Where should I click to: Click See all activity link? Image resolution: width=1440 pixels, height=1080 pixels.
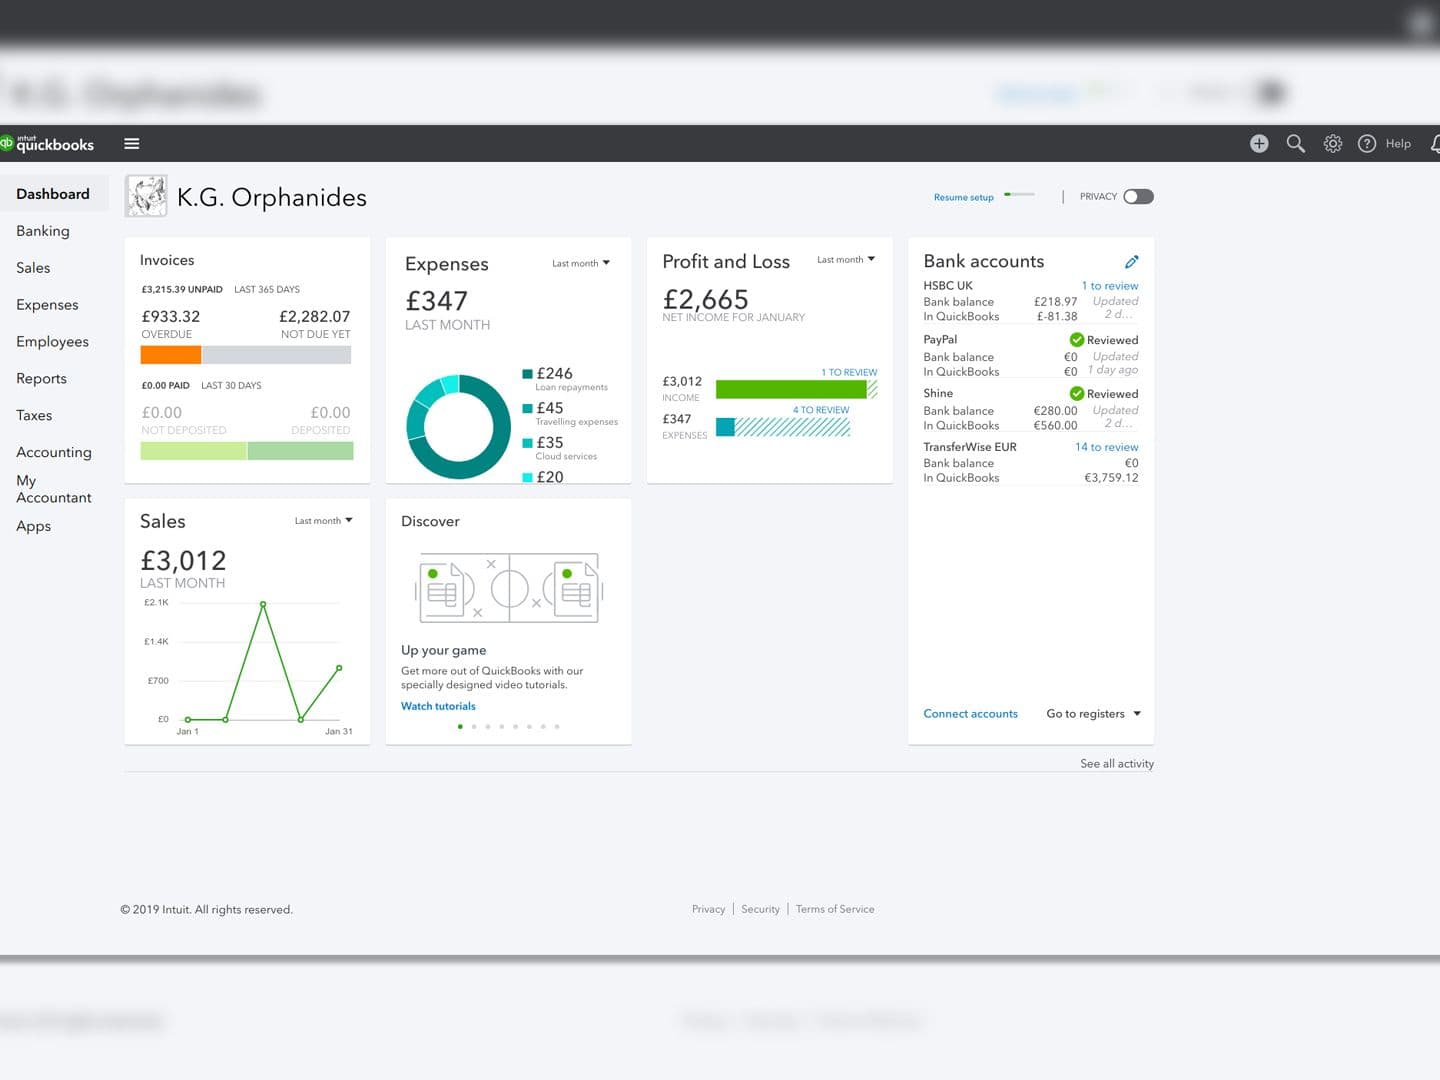point(1117,764)
